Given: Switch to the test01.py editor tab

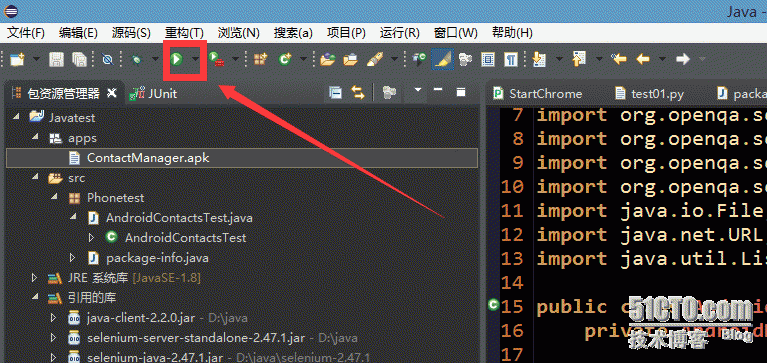Looking at the screenshot, I should (650, 93).
